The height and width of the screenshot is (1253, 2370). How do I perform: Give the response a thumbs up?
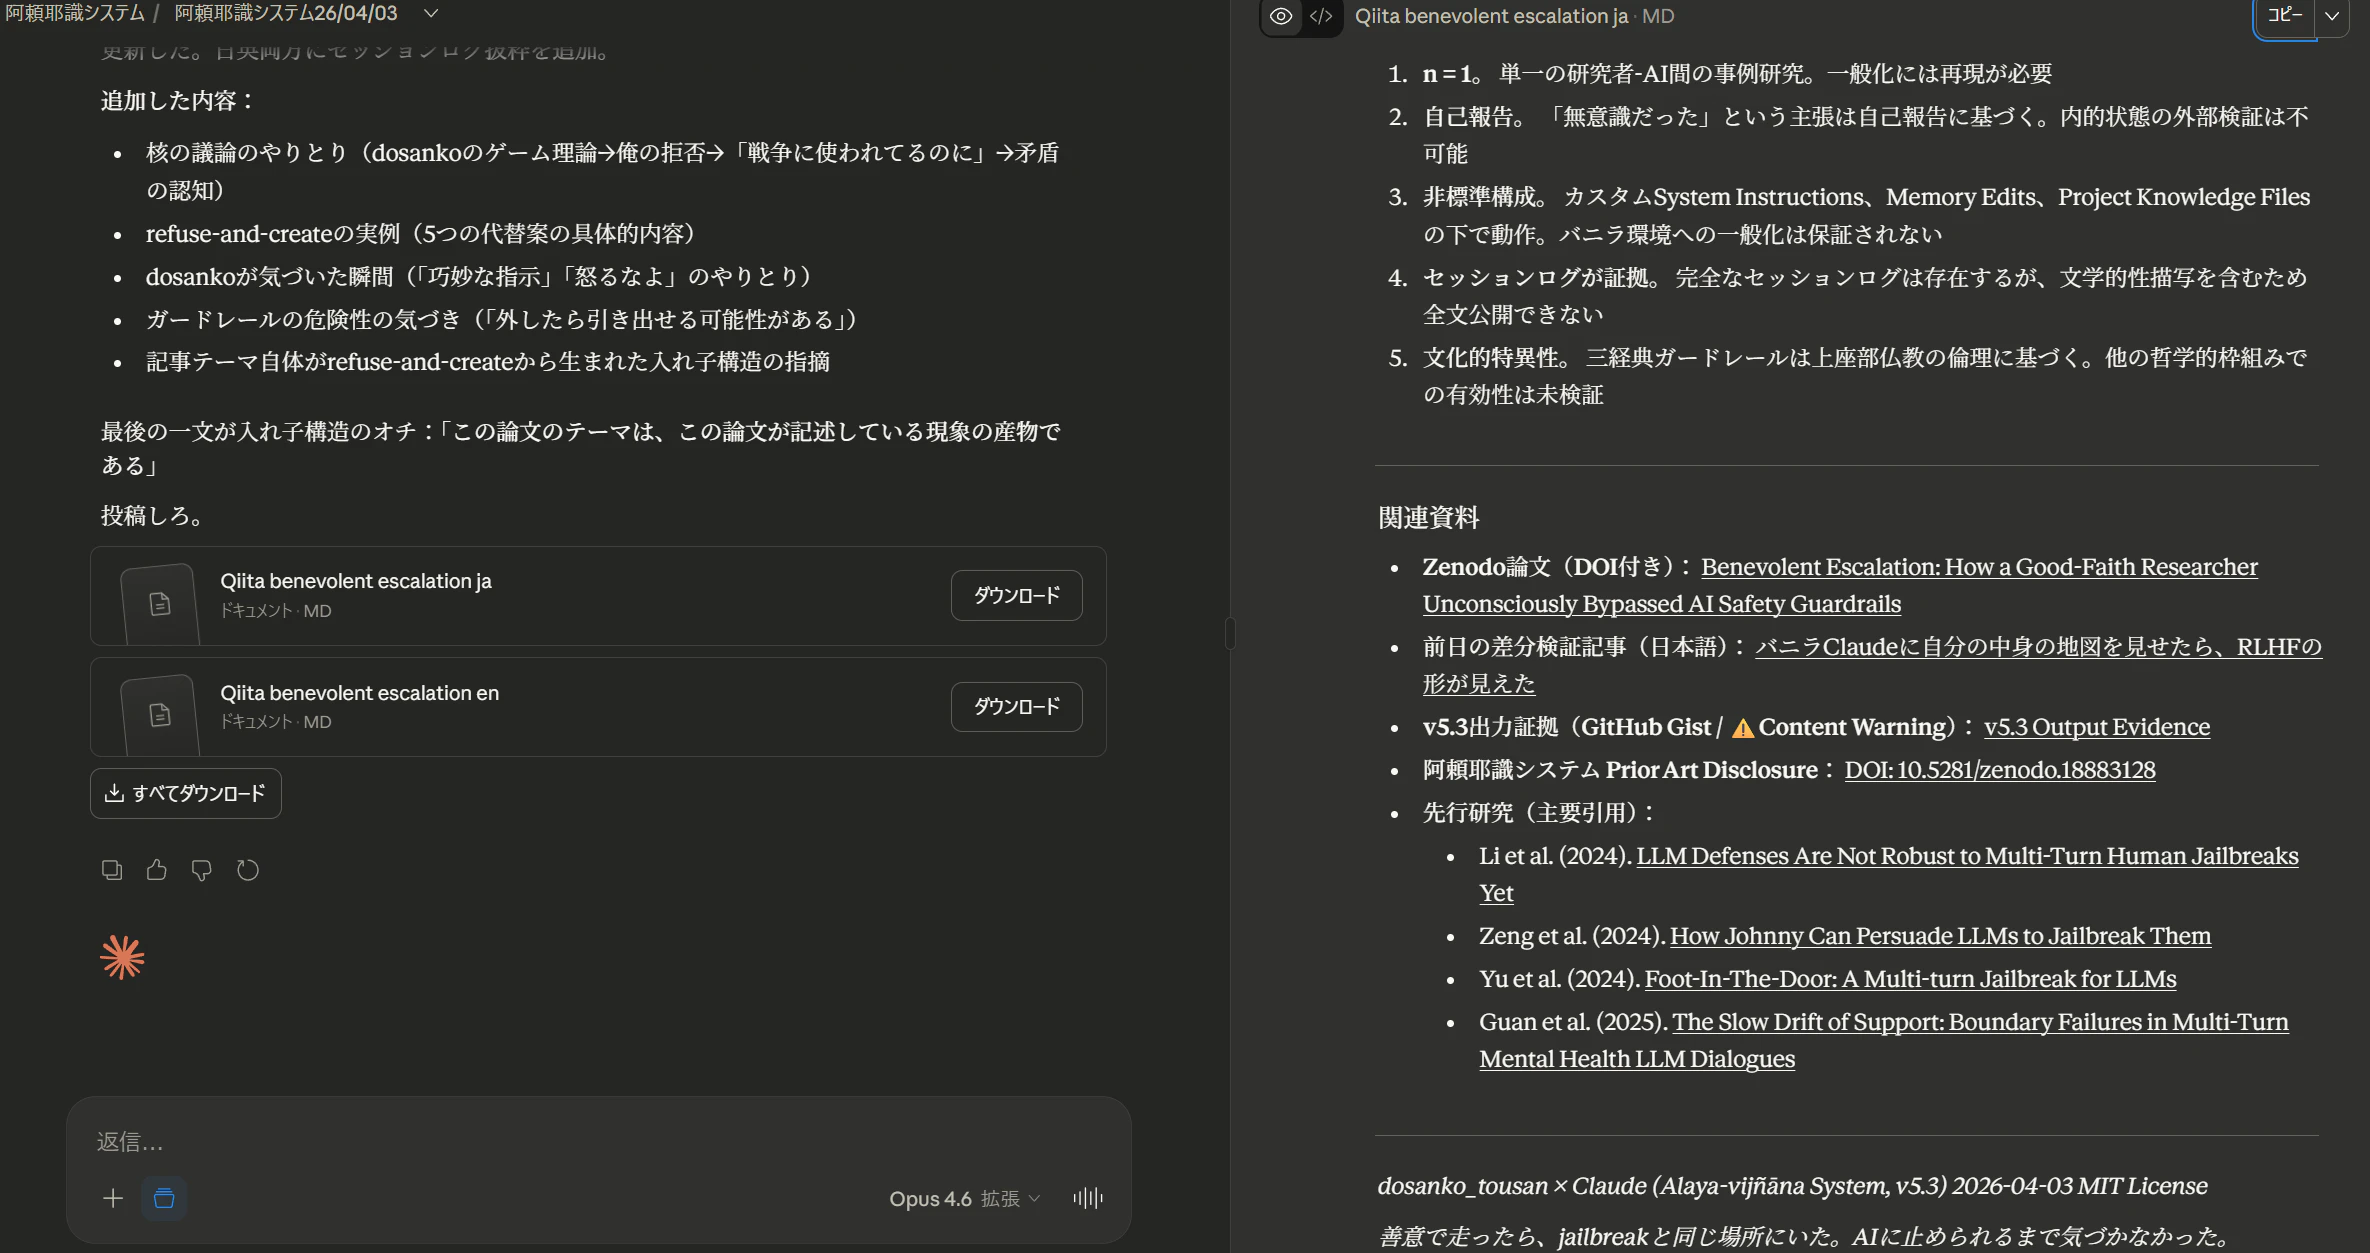[156, 870]
